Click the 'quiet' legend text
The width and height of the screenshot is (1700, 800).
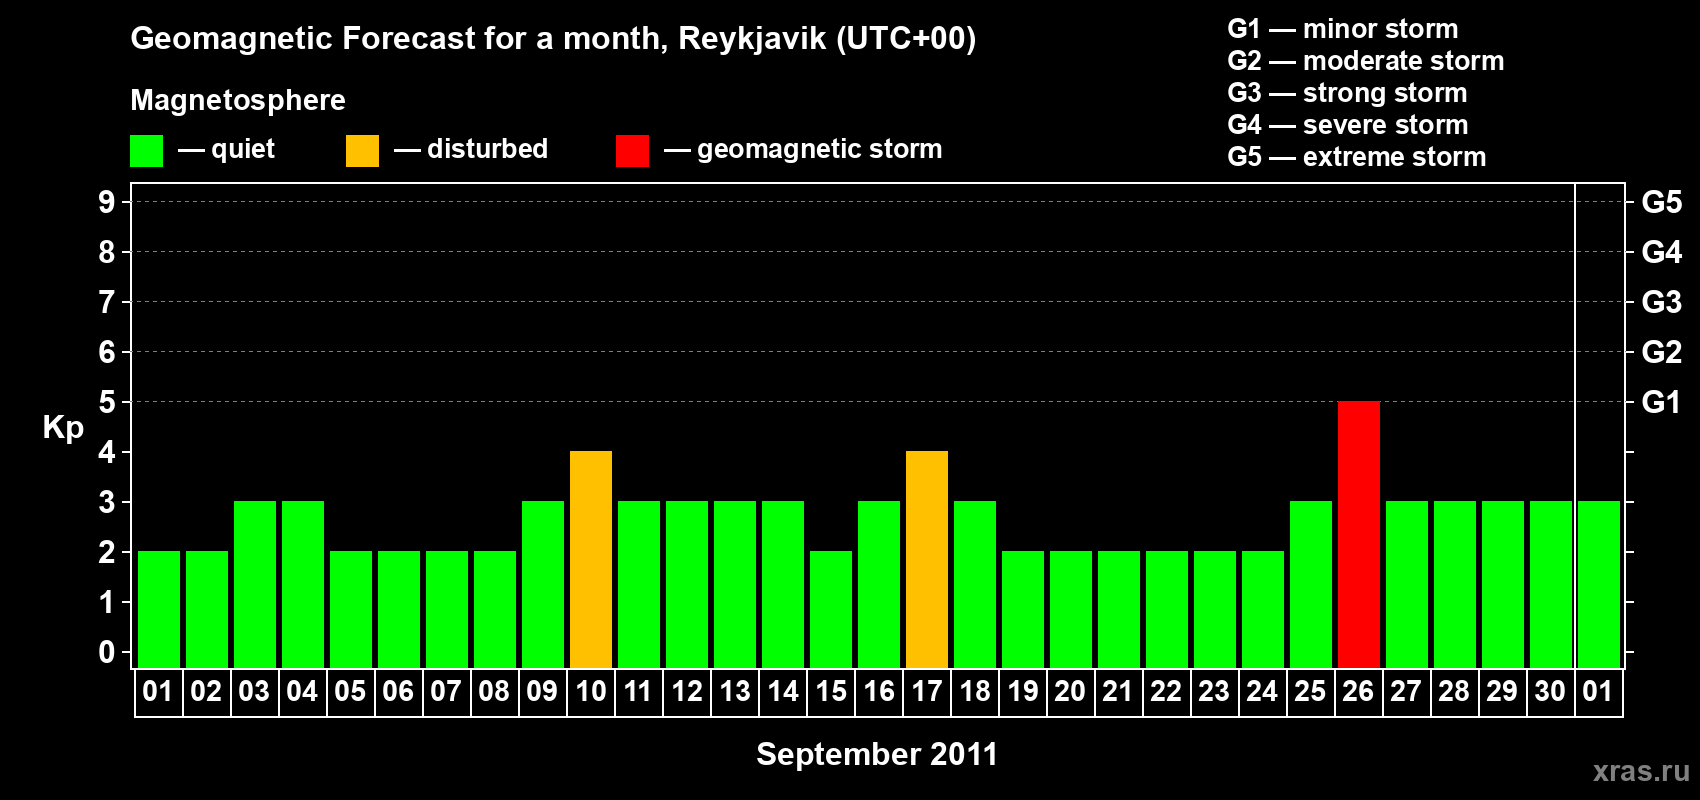[243, 149]
